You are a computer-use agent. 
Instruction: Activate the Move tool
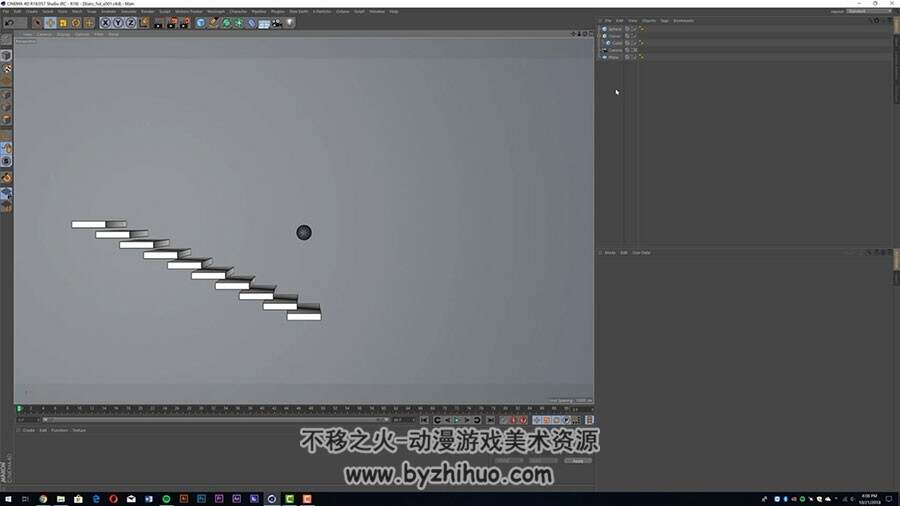pyautogui.click(x=51, y=23)
